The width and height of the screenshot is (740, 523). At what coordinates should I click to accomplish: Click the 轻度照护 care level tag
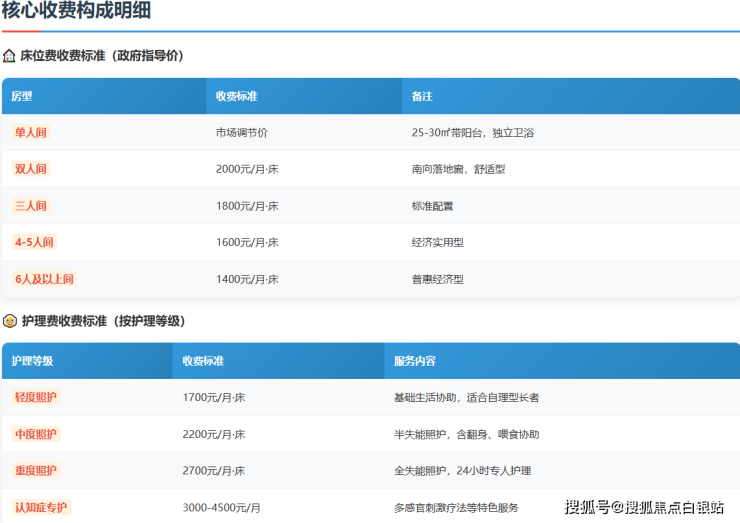point(36,397)
